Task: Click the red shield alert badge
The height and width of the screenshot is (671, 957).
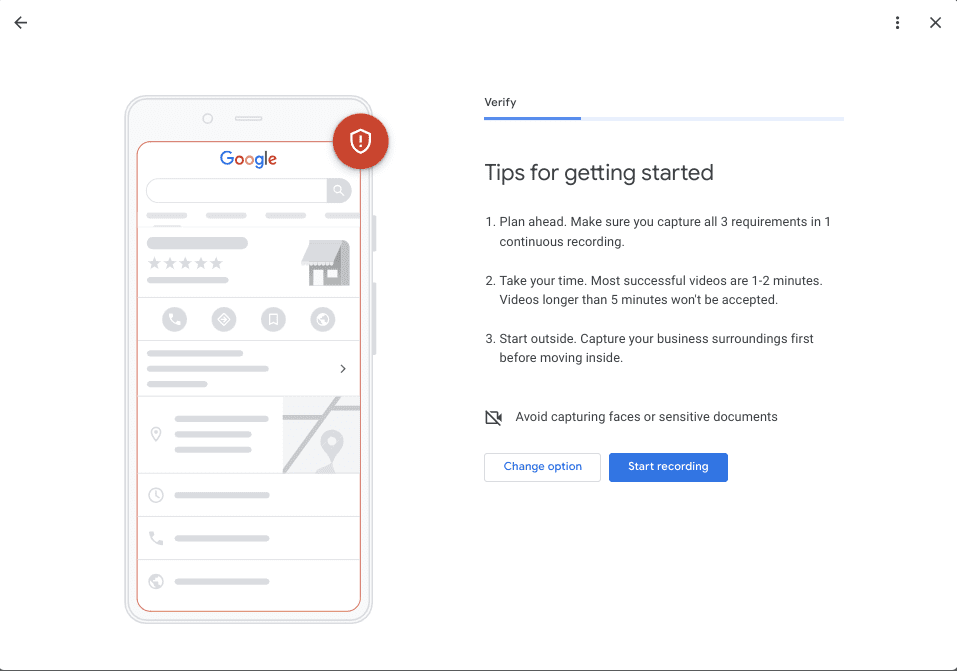Action: point(360,141)
